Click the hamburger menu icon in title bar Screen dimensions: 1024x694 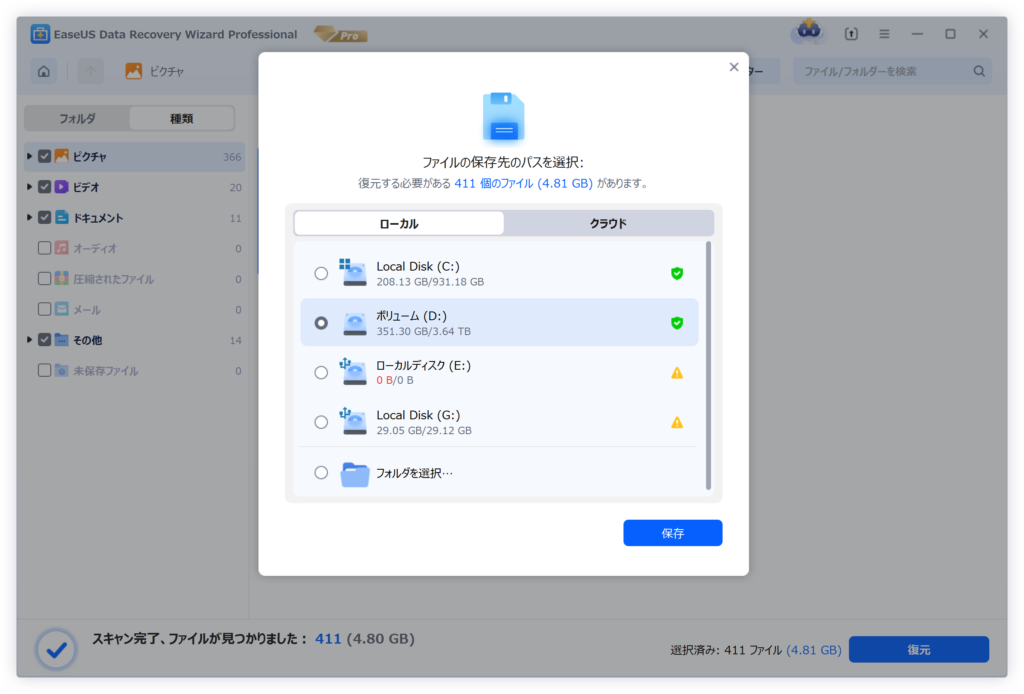tap(884, 34)
